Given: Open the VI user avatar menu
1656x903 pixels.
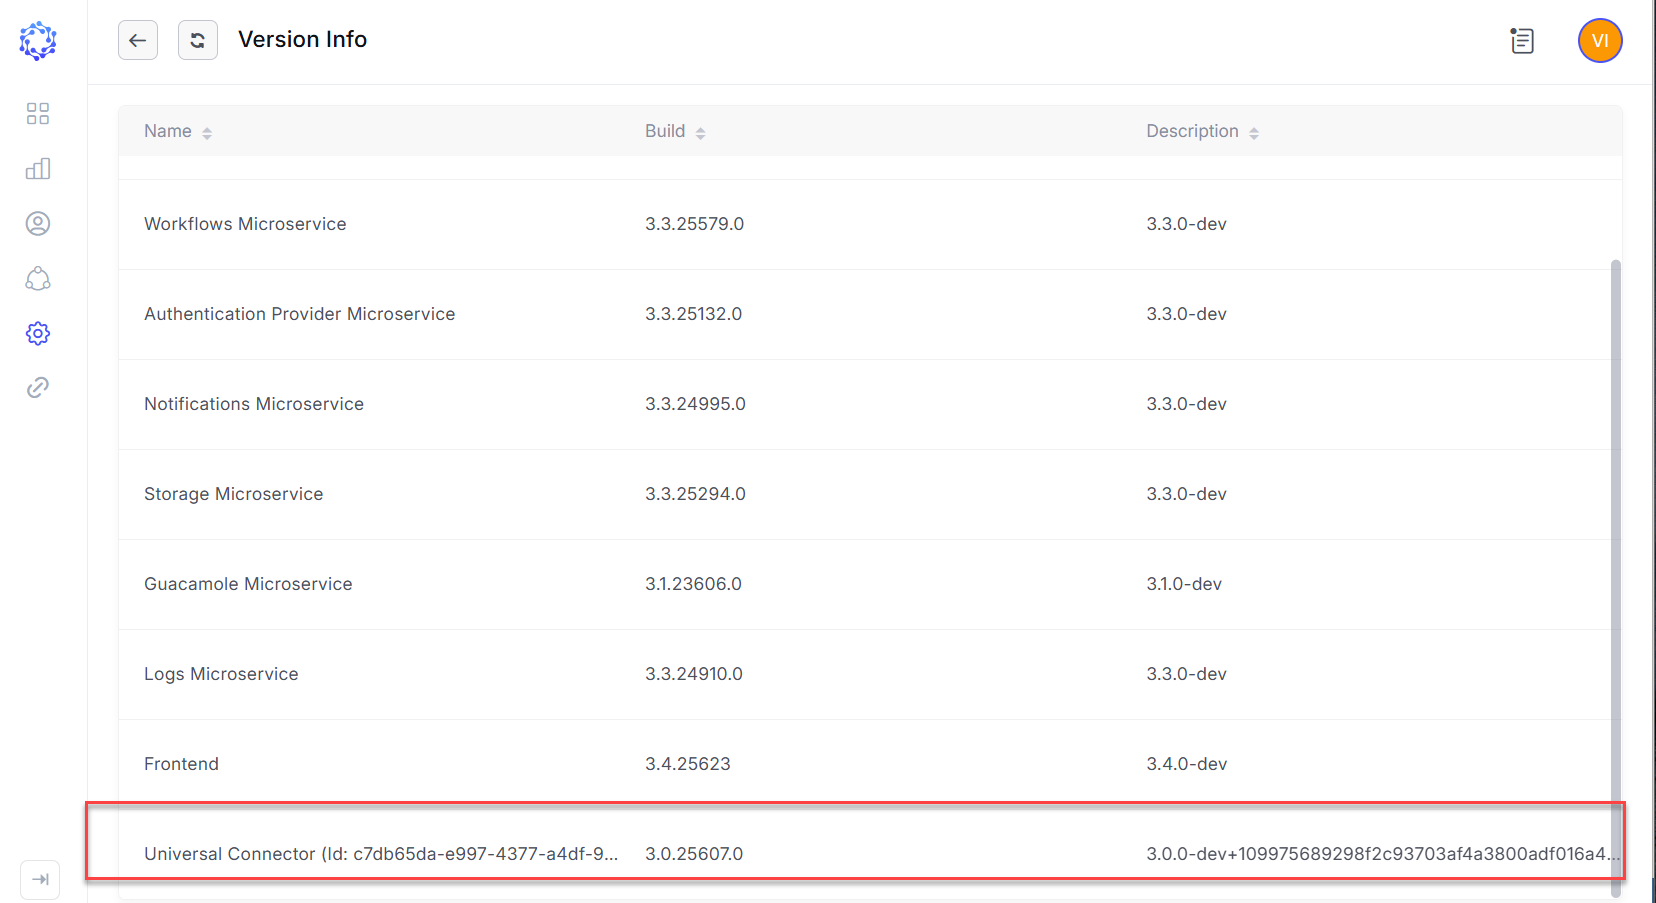Looking at the screenshot, I should pyautogui.click(x=1600, y=41).
